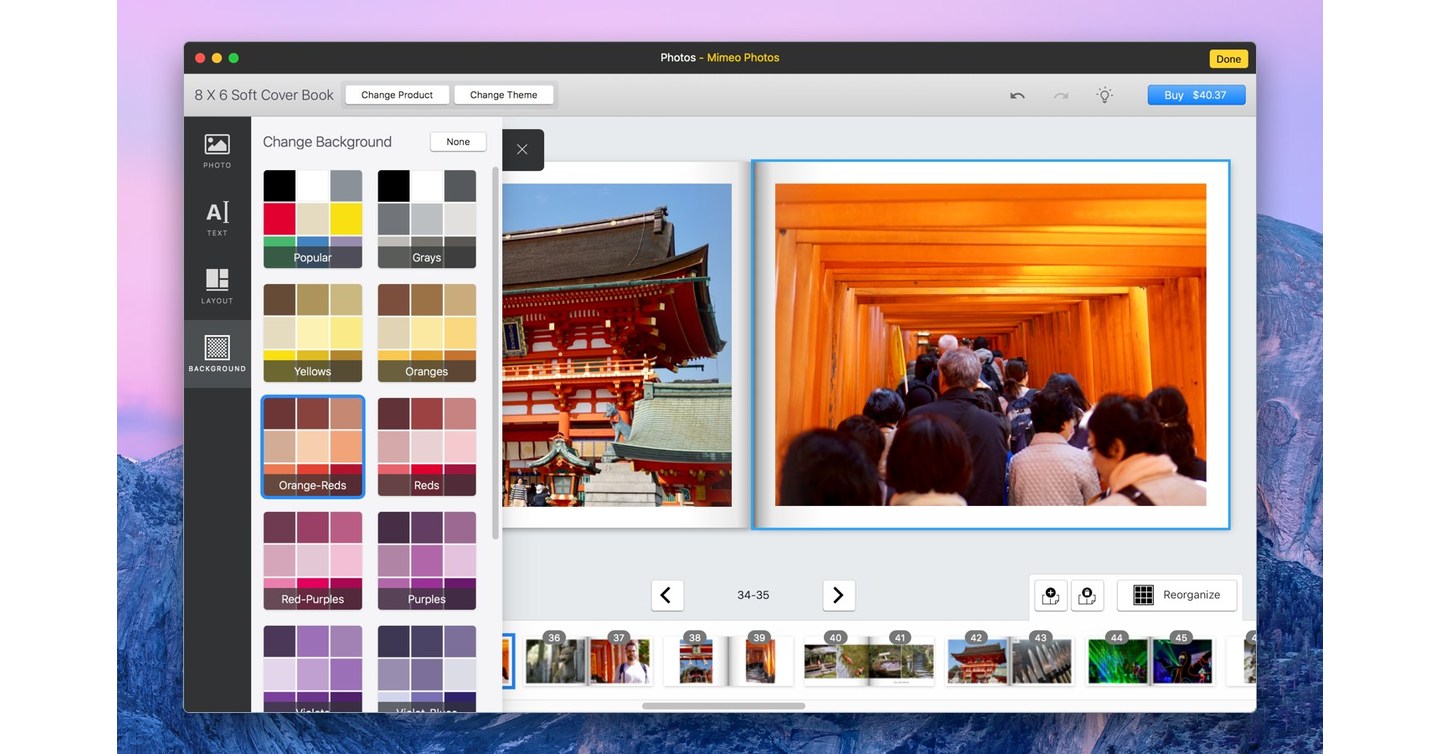The width and height of the screenshot is (1440, 754).
Task: Click Buy $40.37 to purchase the book
Action: coord(1196,94)
